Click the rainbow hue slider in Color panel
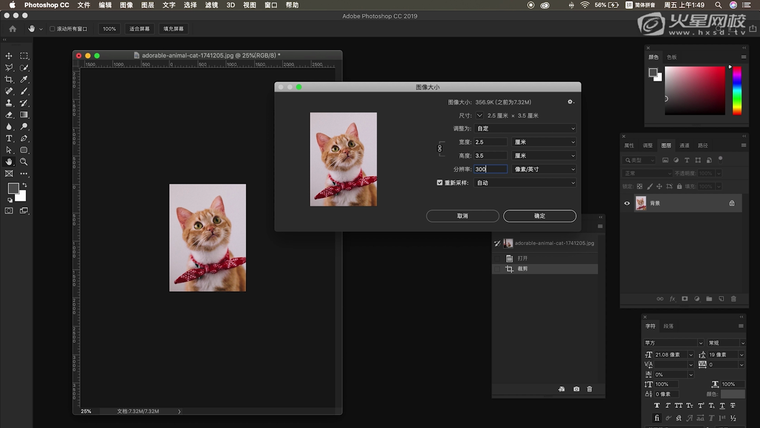The width and height of the screenshot is (760, 428). pos(737,90)
